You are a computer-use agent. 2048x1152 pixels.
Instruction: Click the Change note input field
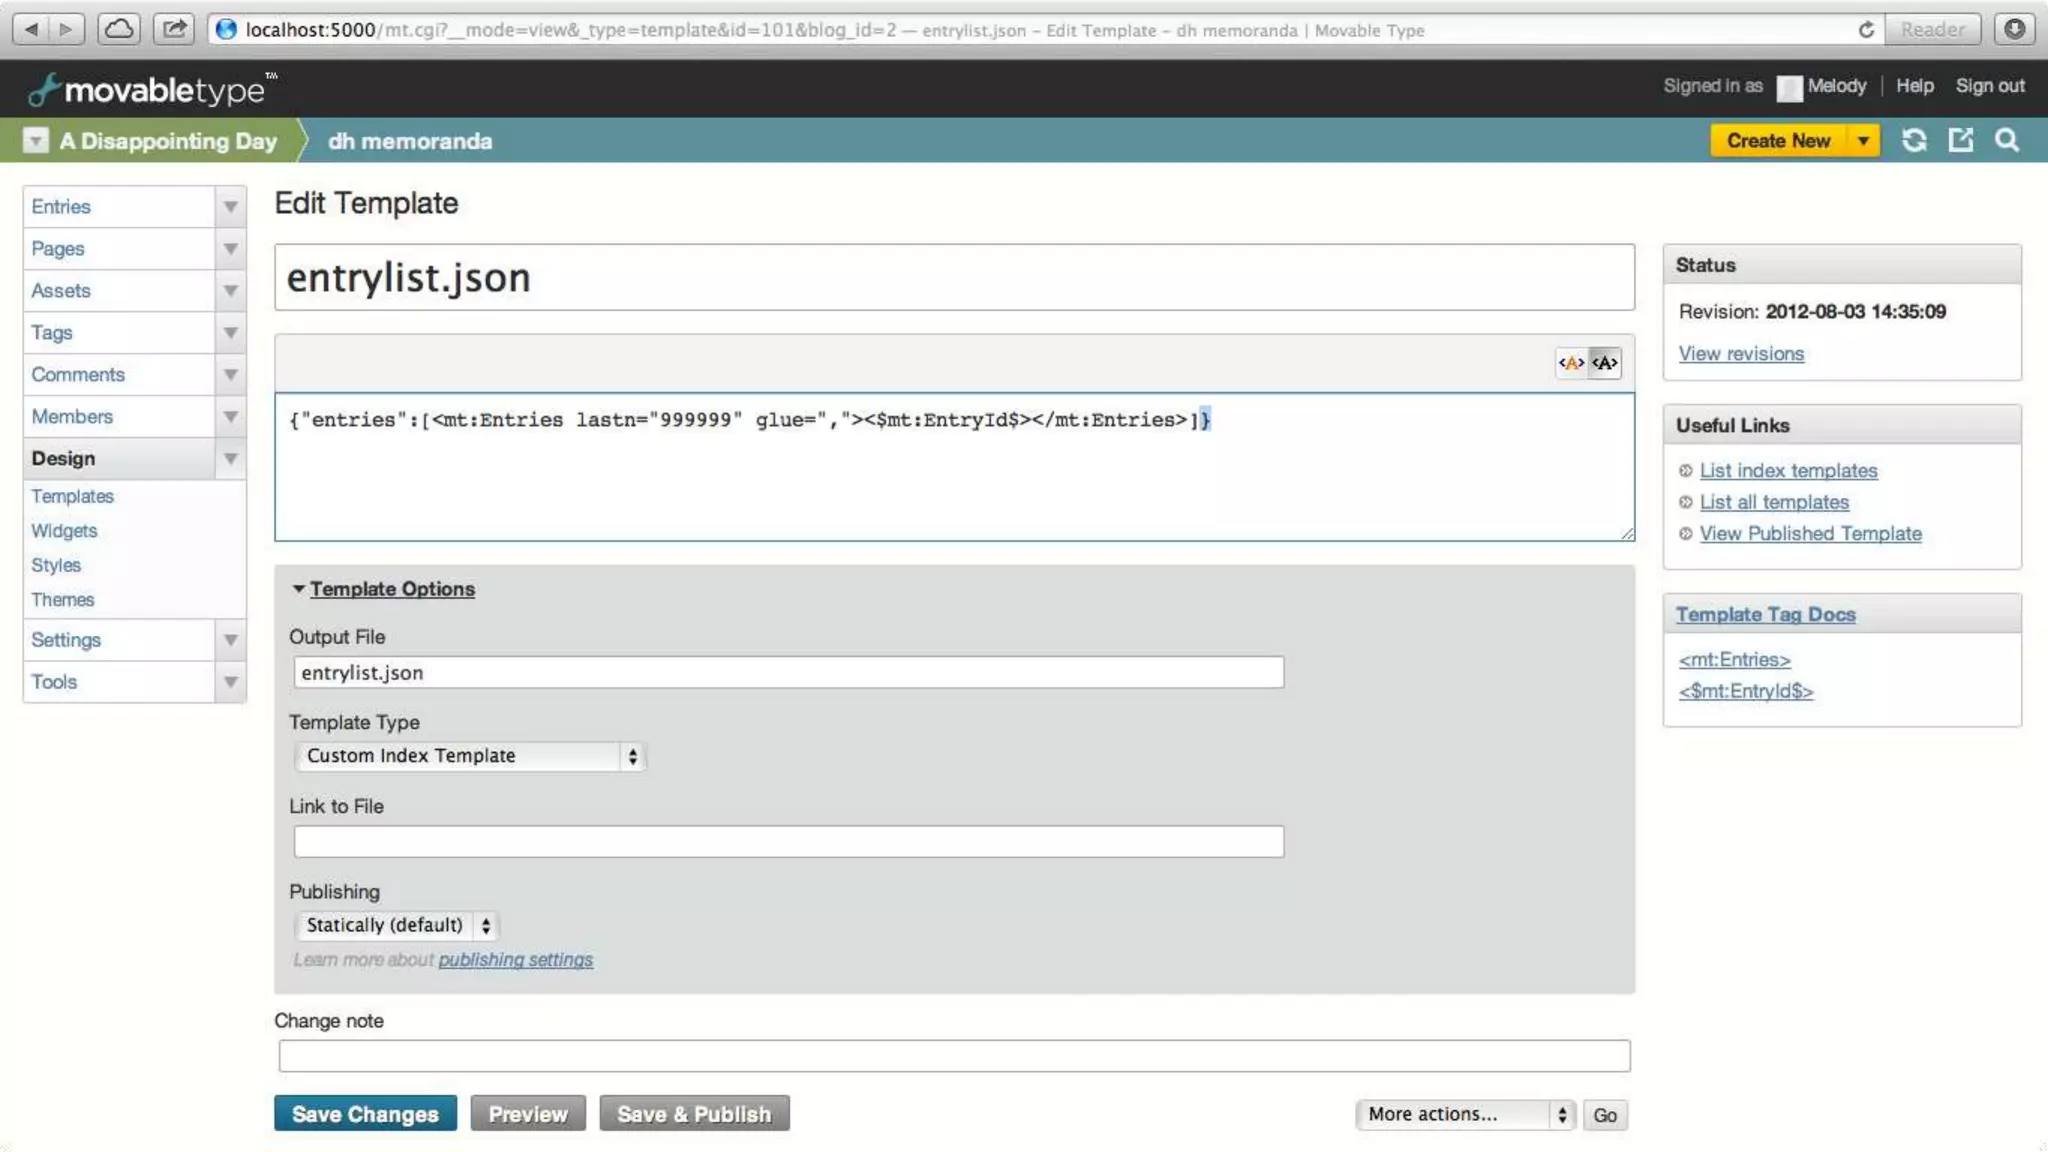(954, 1056)
